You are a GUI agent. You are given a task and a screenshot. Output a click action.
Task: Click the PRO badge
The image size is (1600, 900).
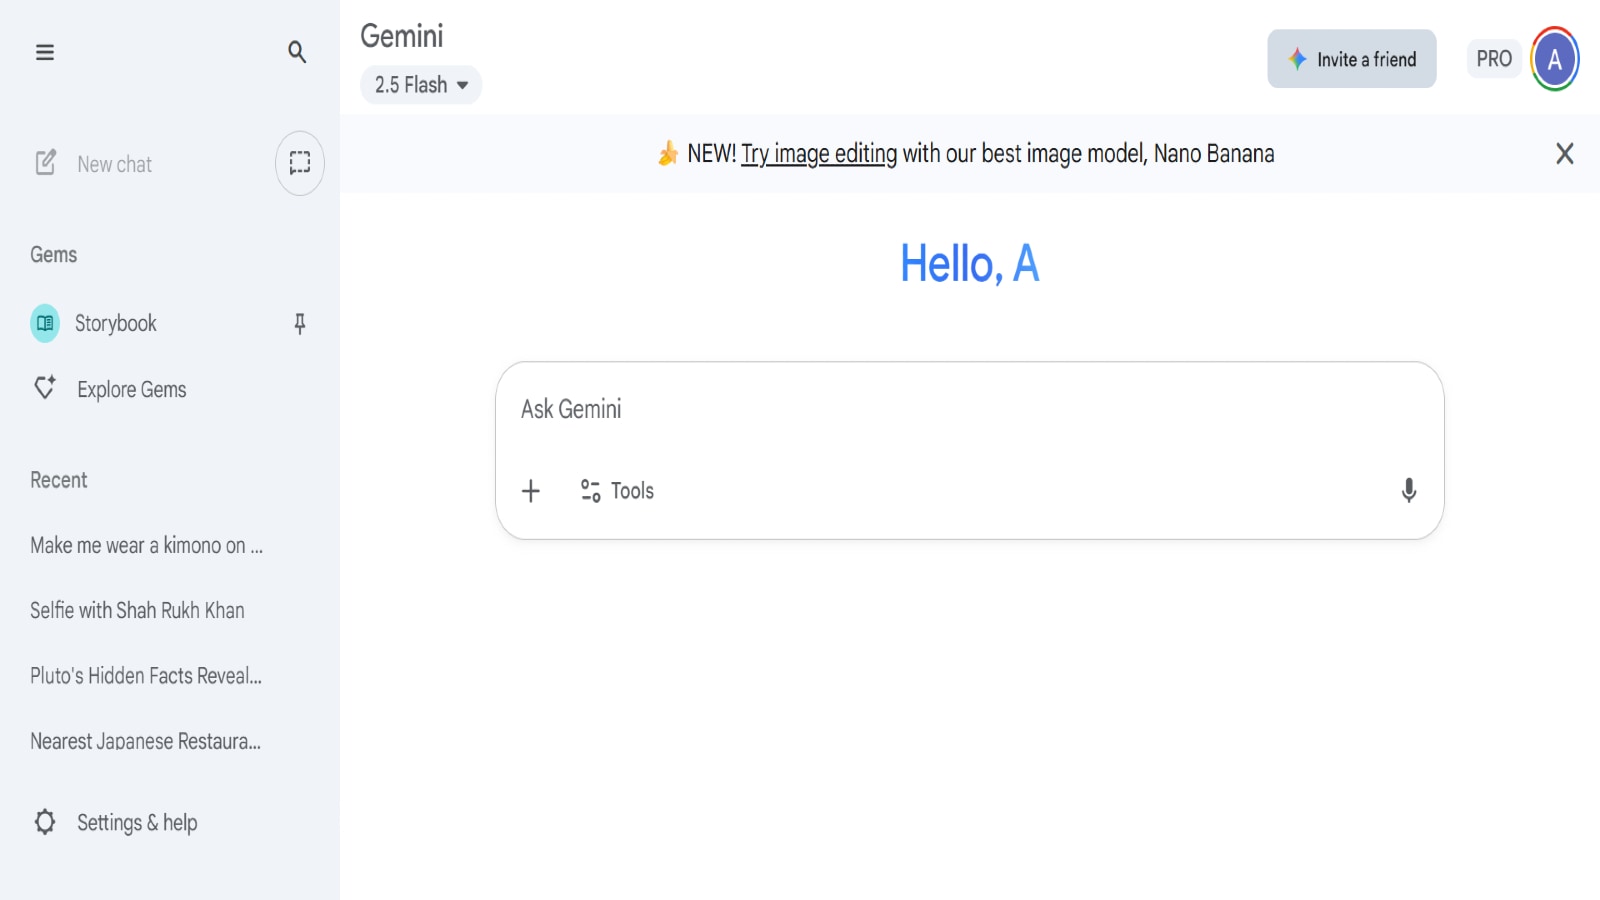[x=1494, y=59]
